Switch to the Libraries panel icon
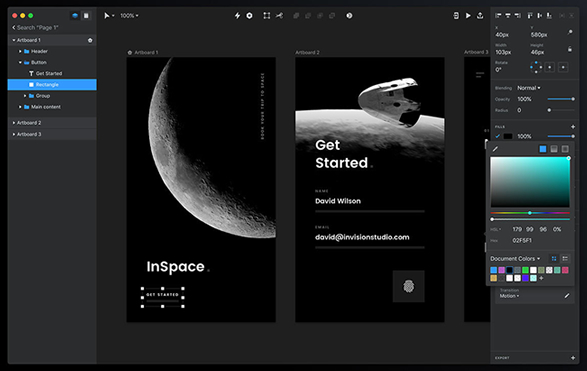Screen dimensions: 587x371 pos(86,16)
